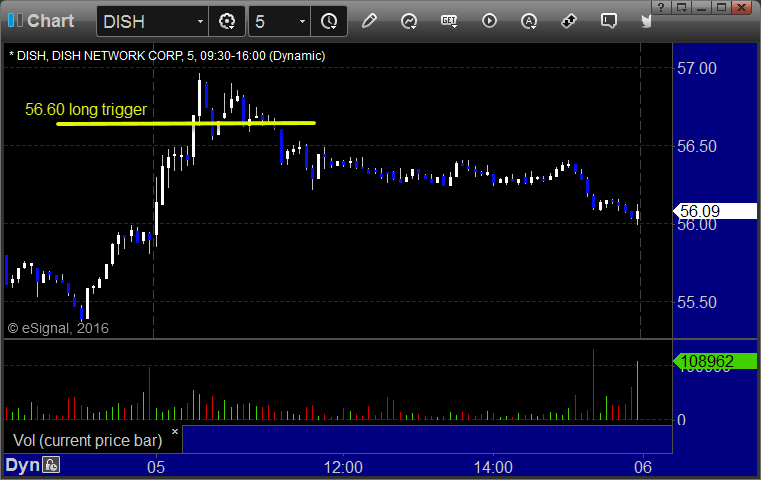Click the diamond arrows link icon

tap(569, 21)
